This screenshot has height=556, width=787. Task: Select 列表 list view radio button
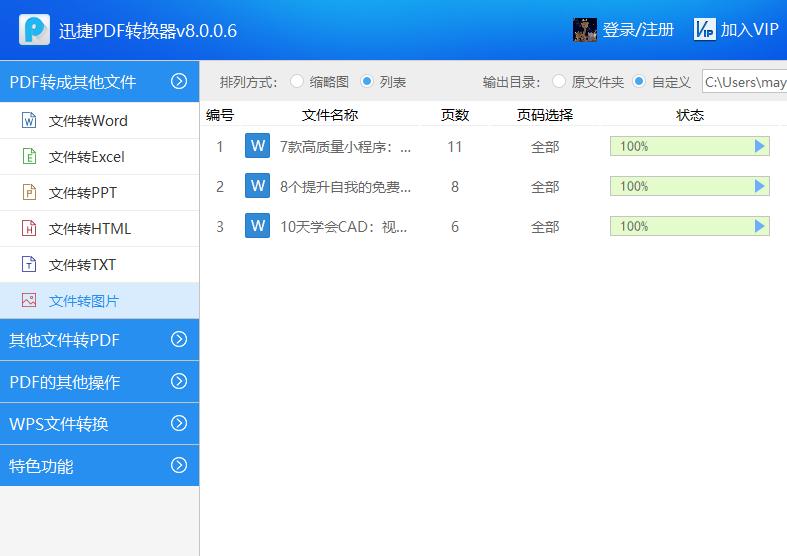pyautogui.click(x=367, y=81)
